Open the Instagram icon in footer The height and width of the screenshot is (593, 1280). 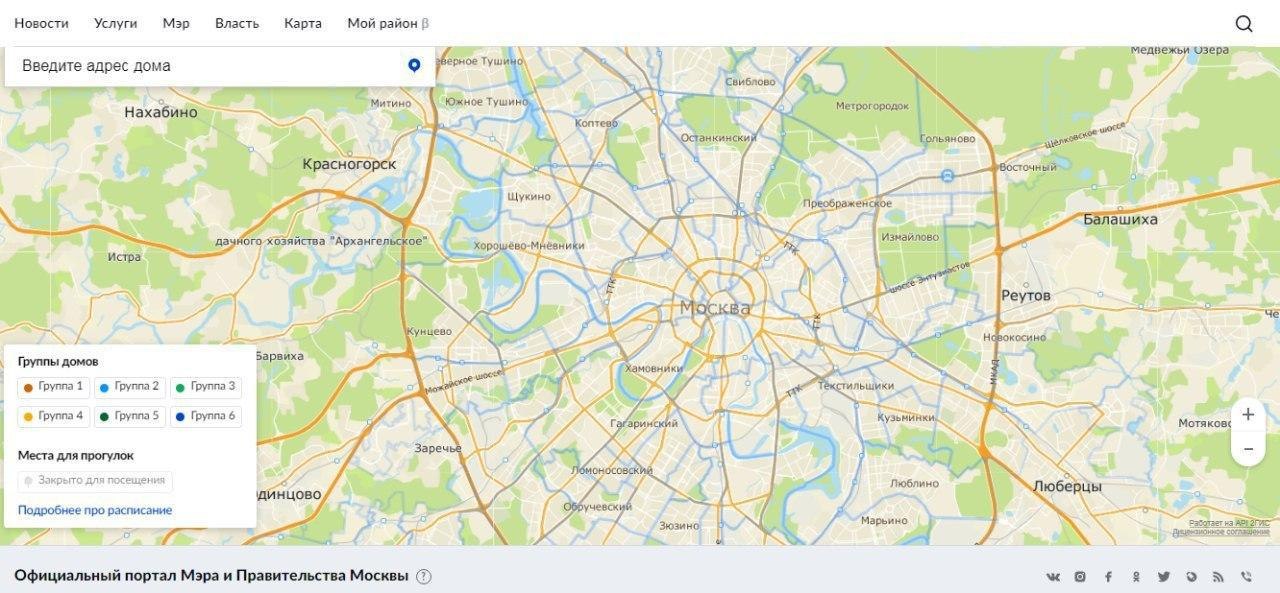[x=1080, y=577]
